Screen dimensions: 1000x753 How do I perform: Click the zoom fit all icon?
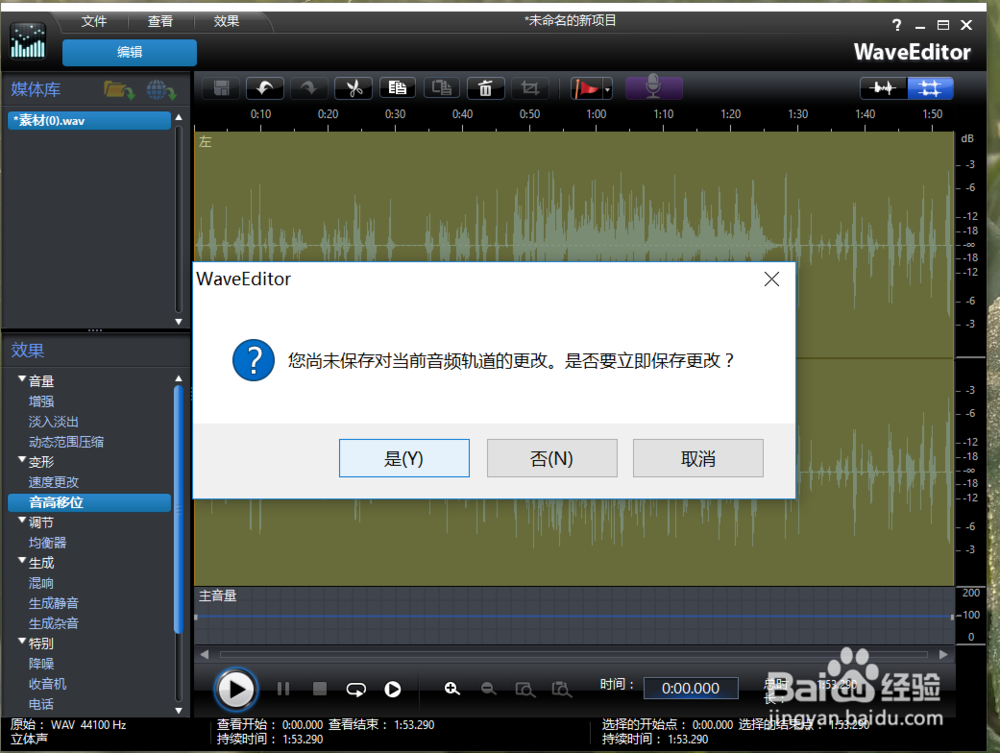562,689
